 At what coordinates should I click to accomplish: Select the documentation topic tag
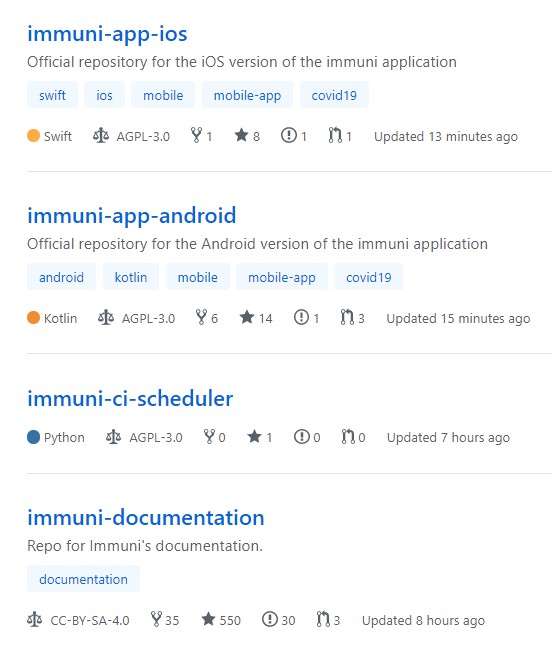coord(83,579)
